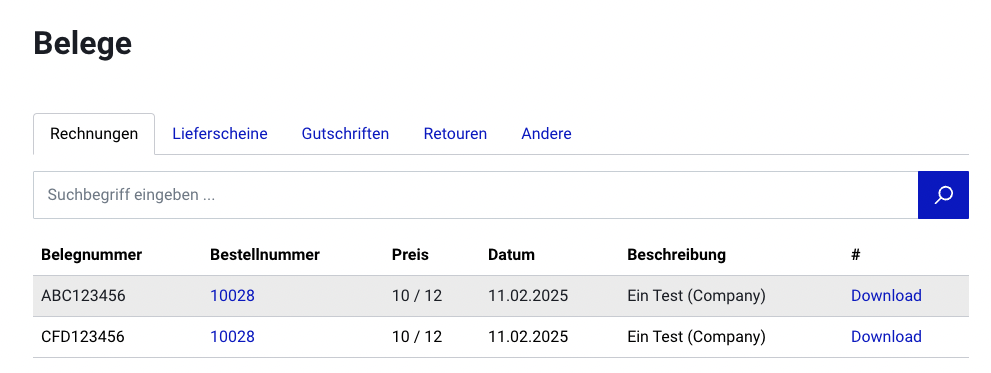991x373 pixels.
Task: Click the Datum column header
Action: pyautogui.click(x=511, y=255)
